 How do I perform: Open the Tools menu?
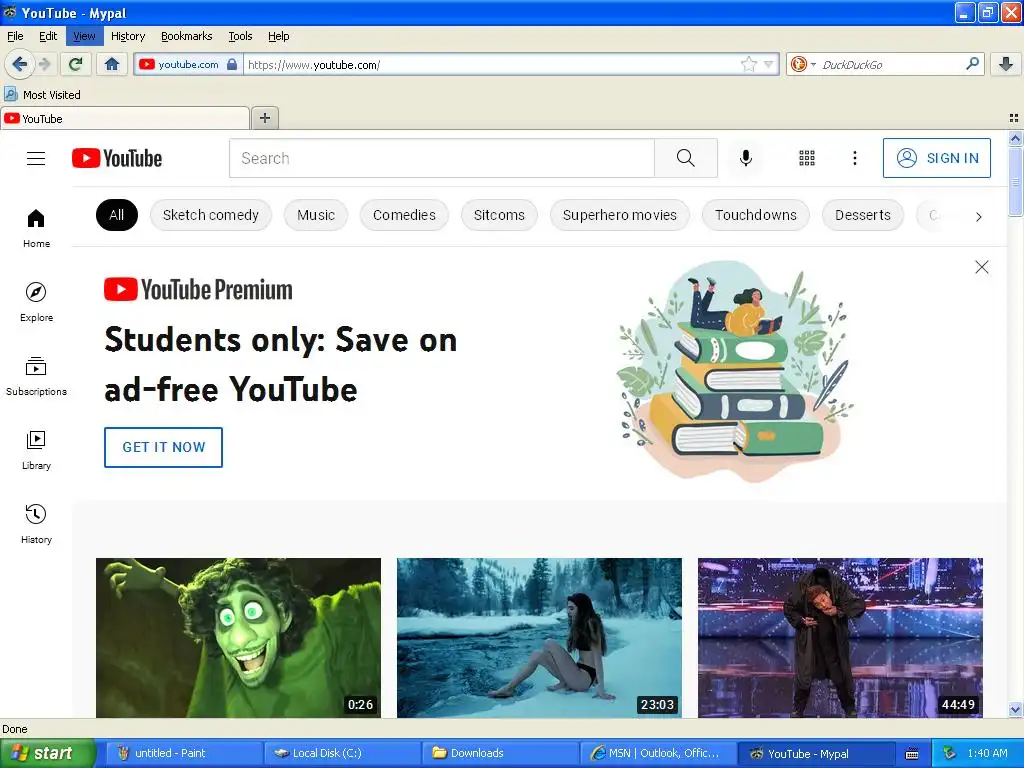(x=240, y=36)
